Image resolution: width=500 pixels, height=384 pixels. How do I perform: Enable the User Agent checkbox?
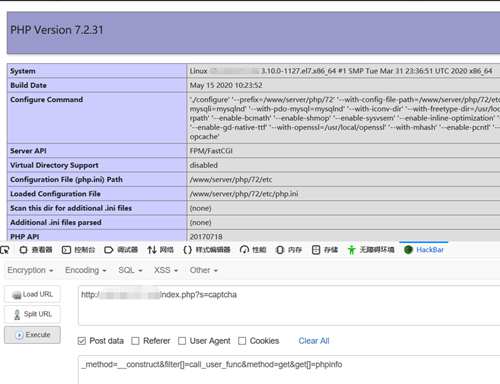182,341
